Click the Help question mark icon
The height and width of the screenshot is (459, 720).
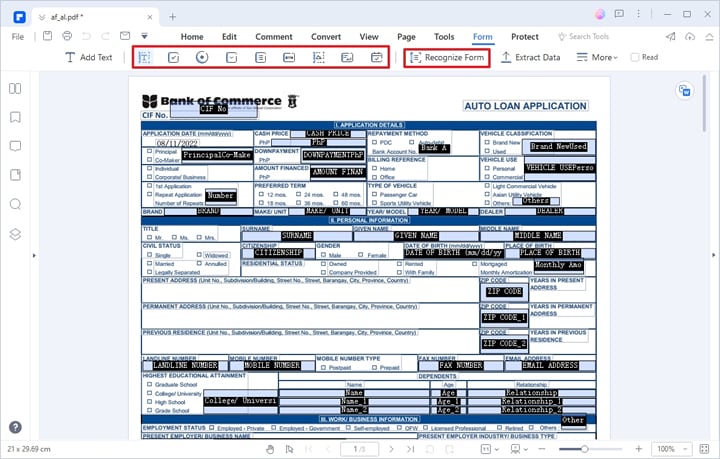[15, 427]
